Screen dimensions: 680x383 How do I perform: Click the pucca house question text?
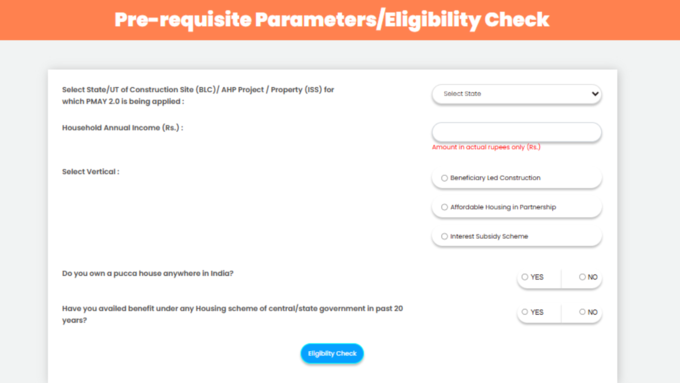click(148, 274)
